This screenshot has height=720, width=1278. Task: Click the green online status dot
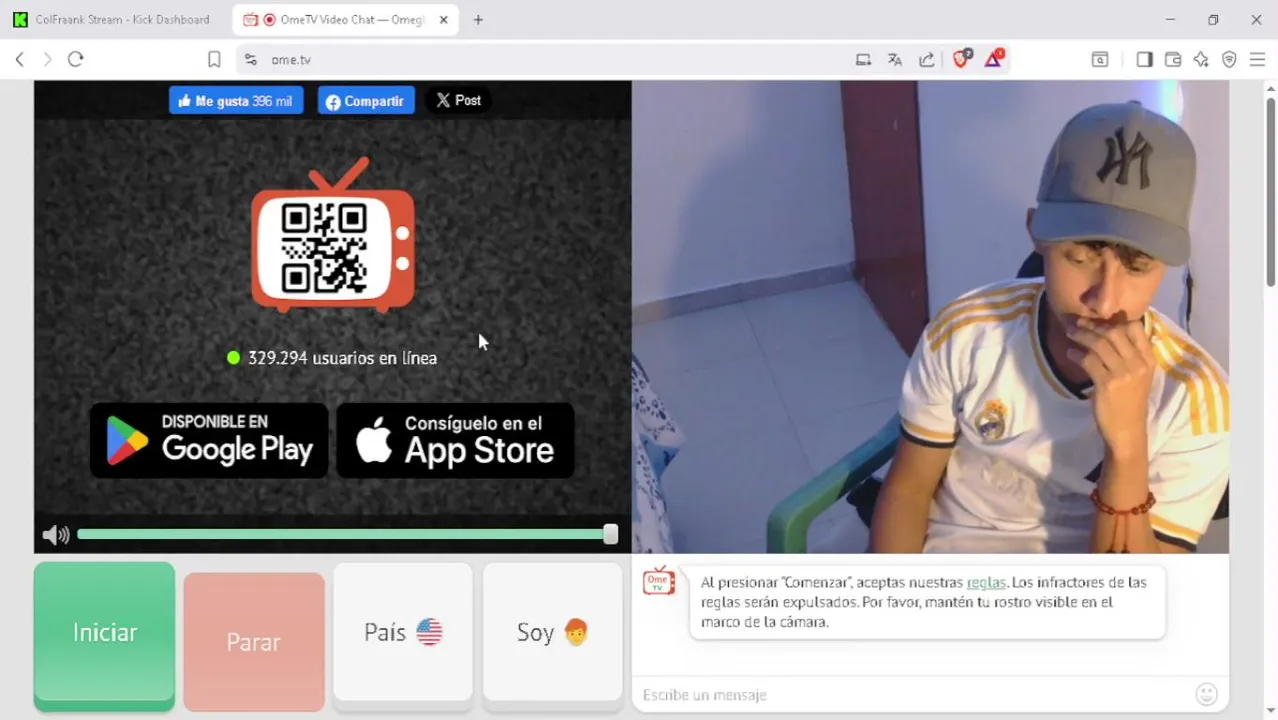pos(233,358)
